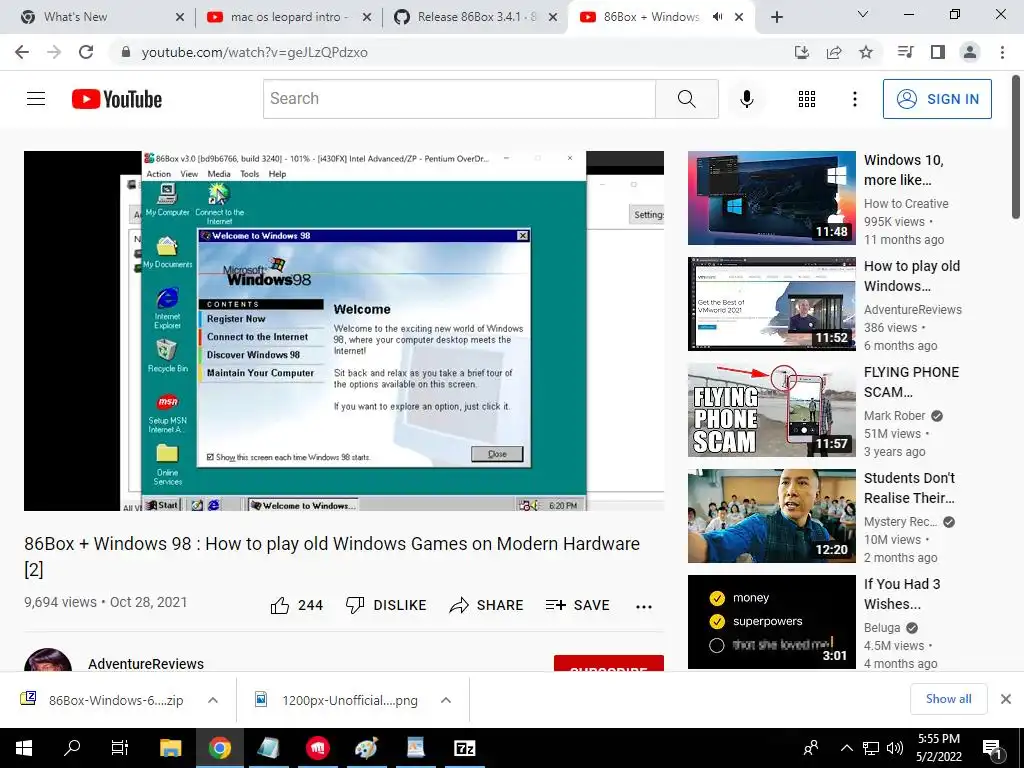1024x768 pixels.
Task: Close the mac os leopard tab
Action: coord(367,17)
